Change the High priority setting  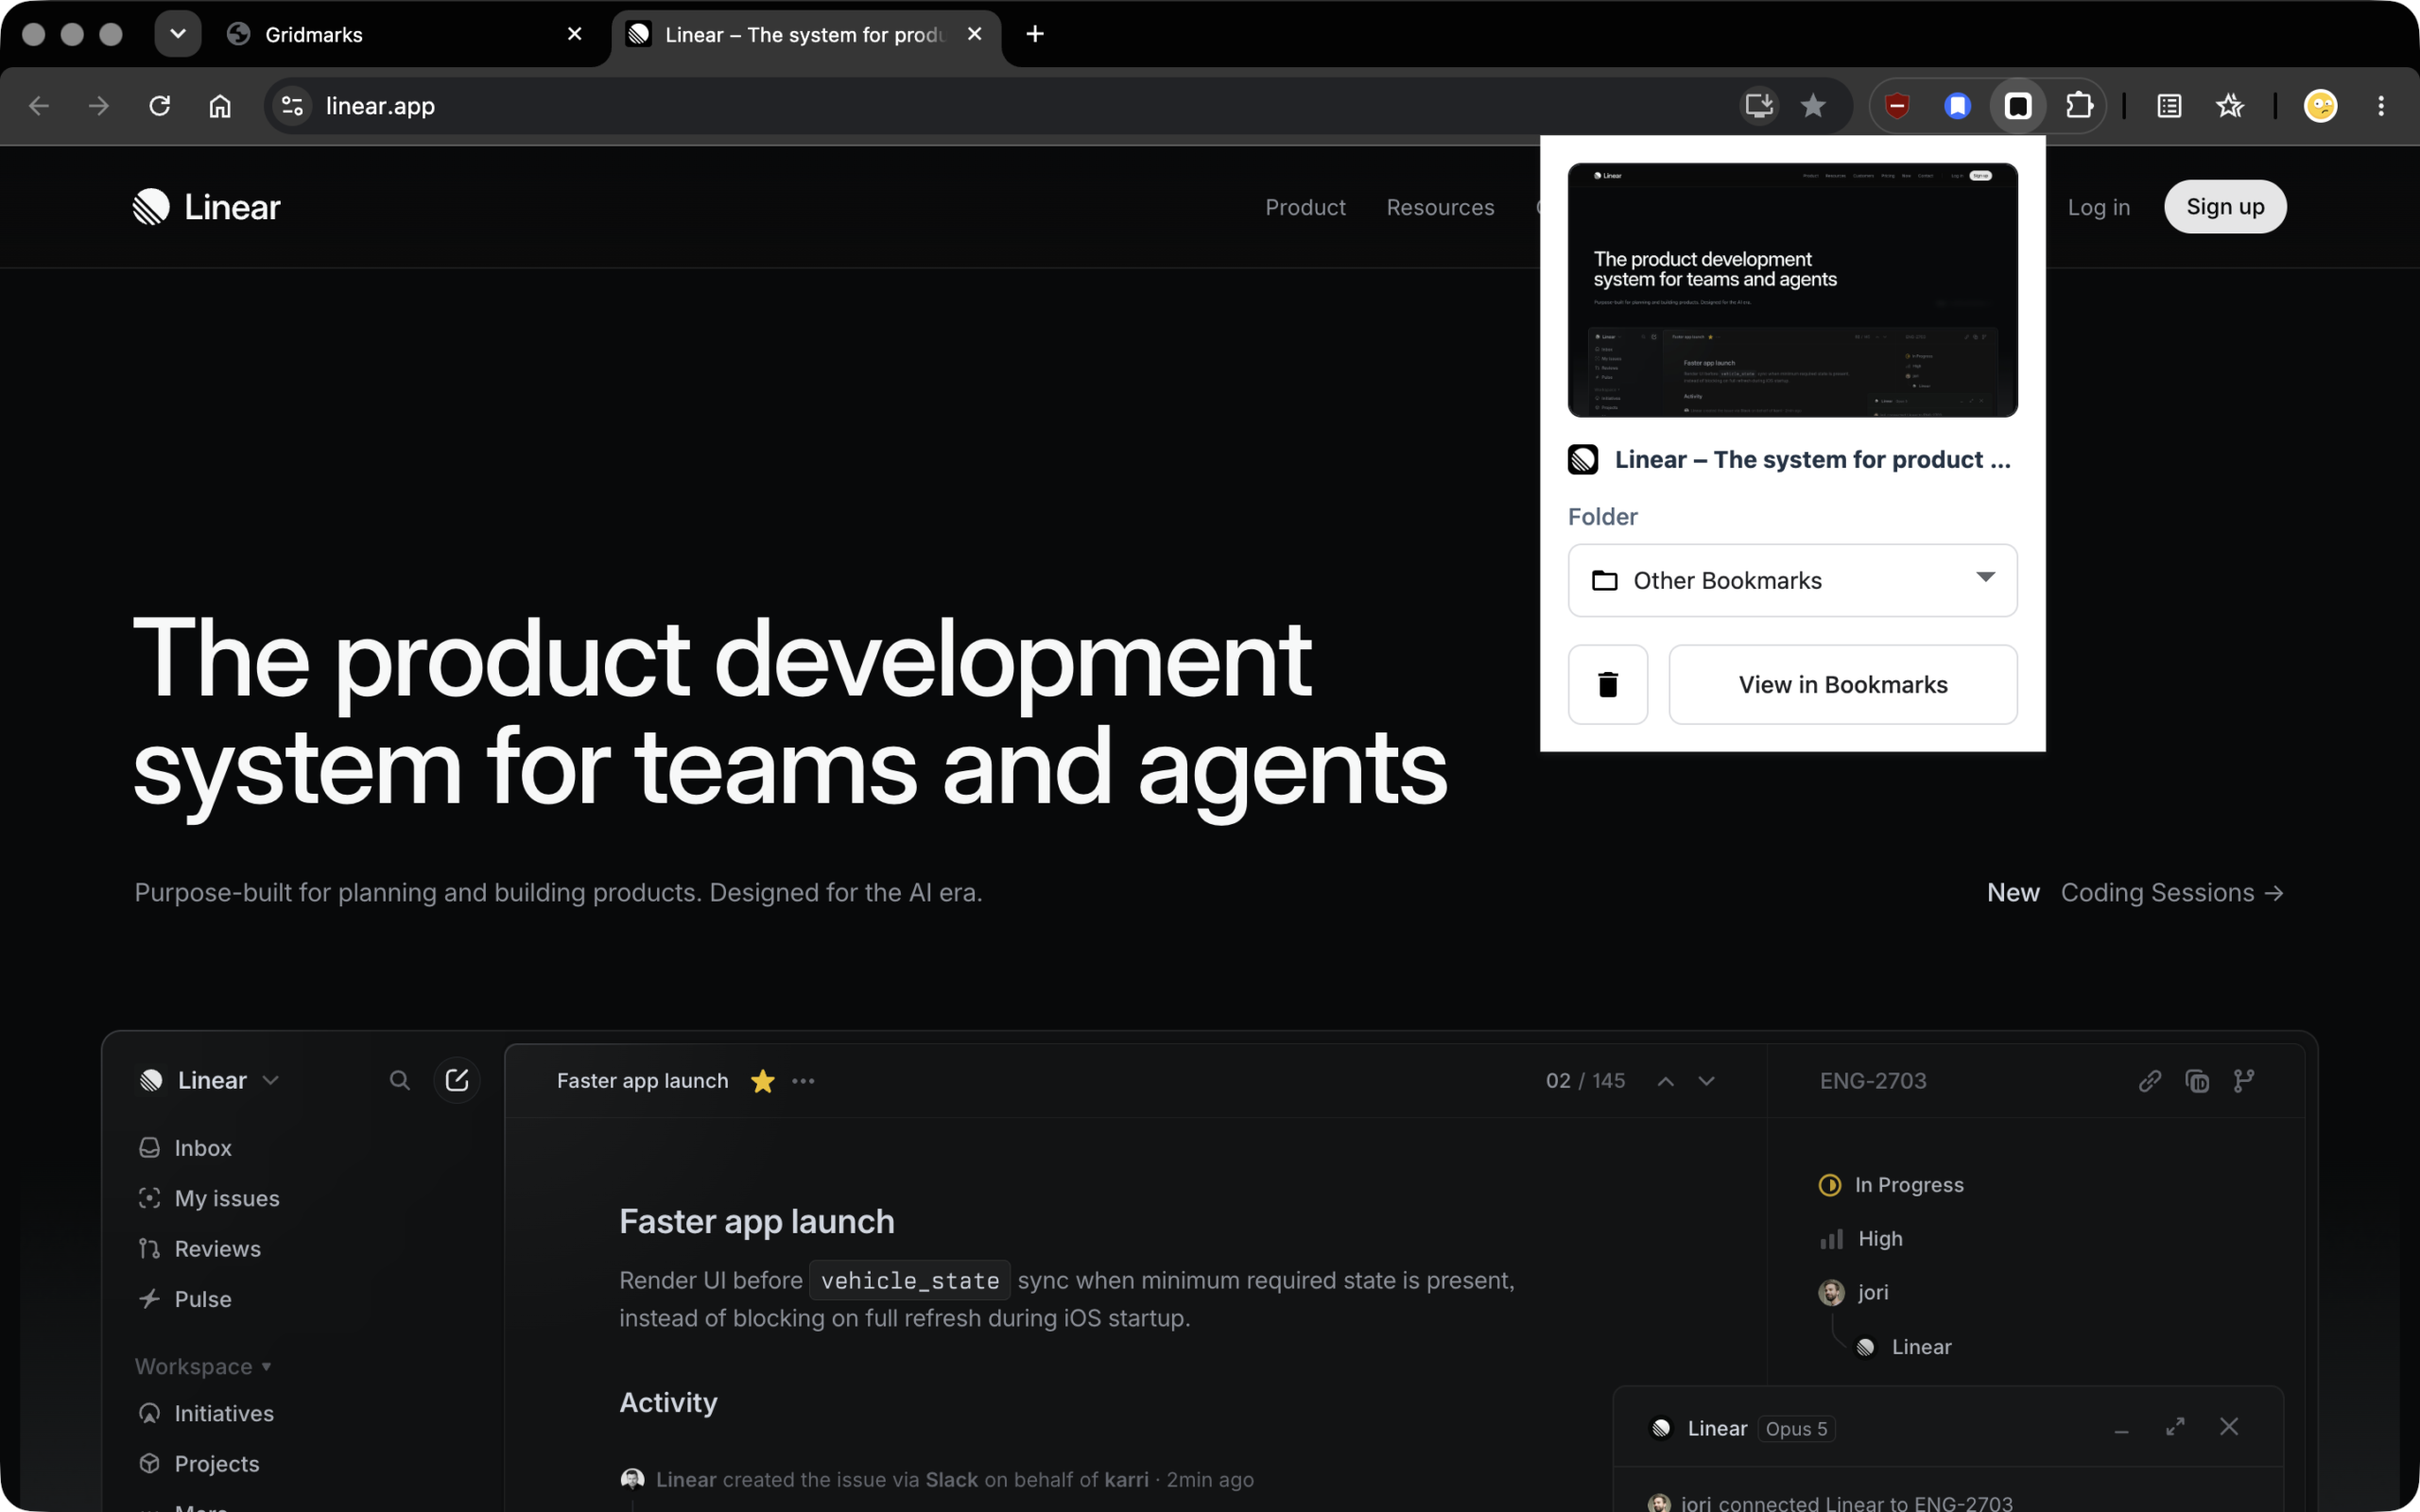point(1861,1239)
